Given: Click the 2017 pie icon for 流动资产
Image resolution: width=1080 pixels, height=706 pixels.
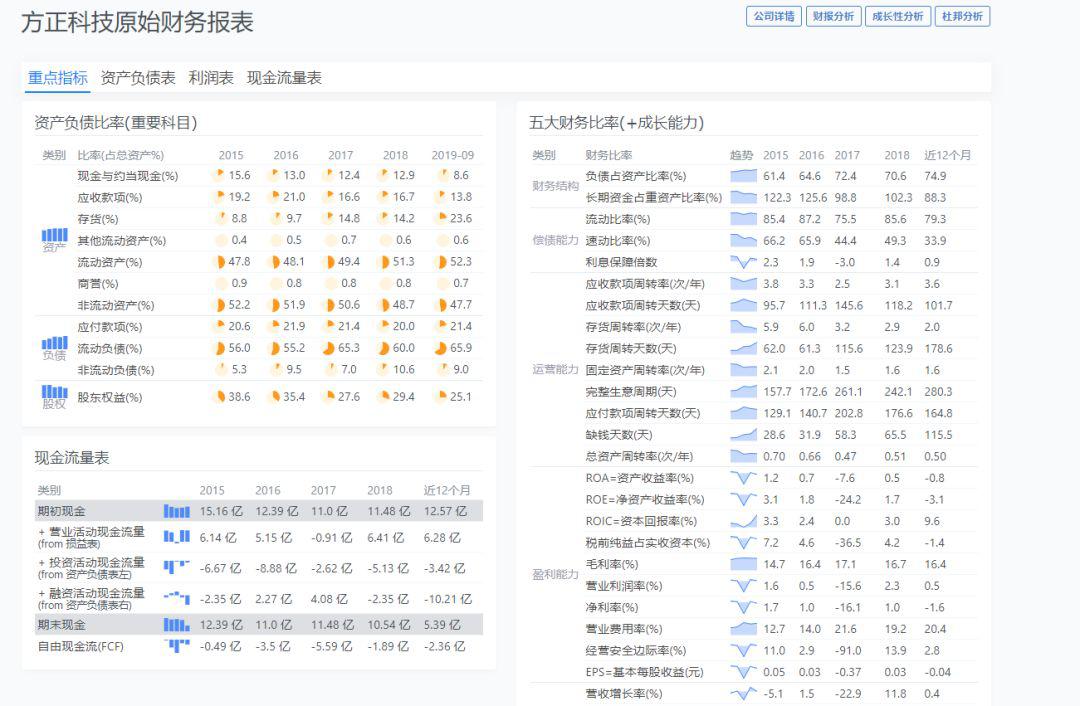Looking at the screenshot, I should tap(330, 262).
